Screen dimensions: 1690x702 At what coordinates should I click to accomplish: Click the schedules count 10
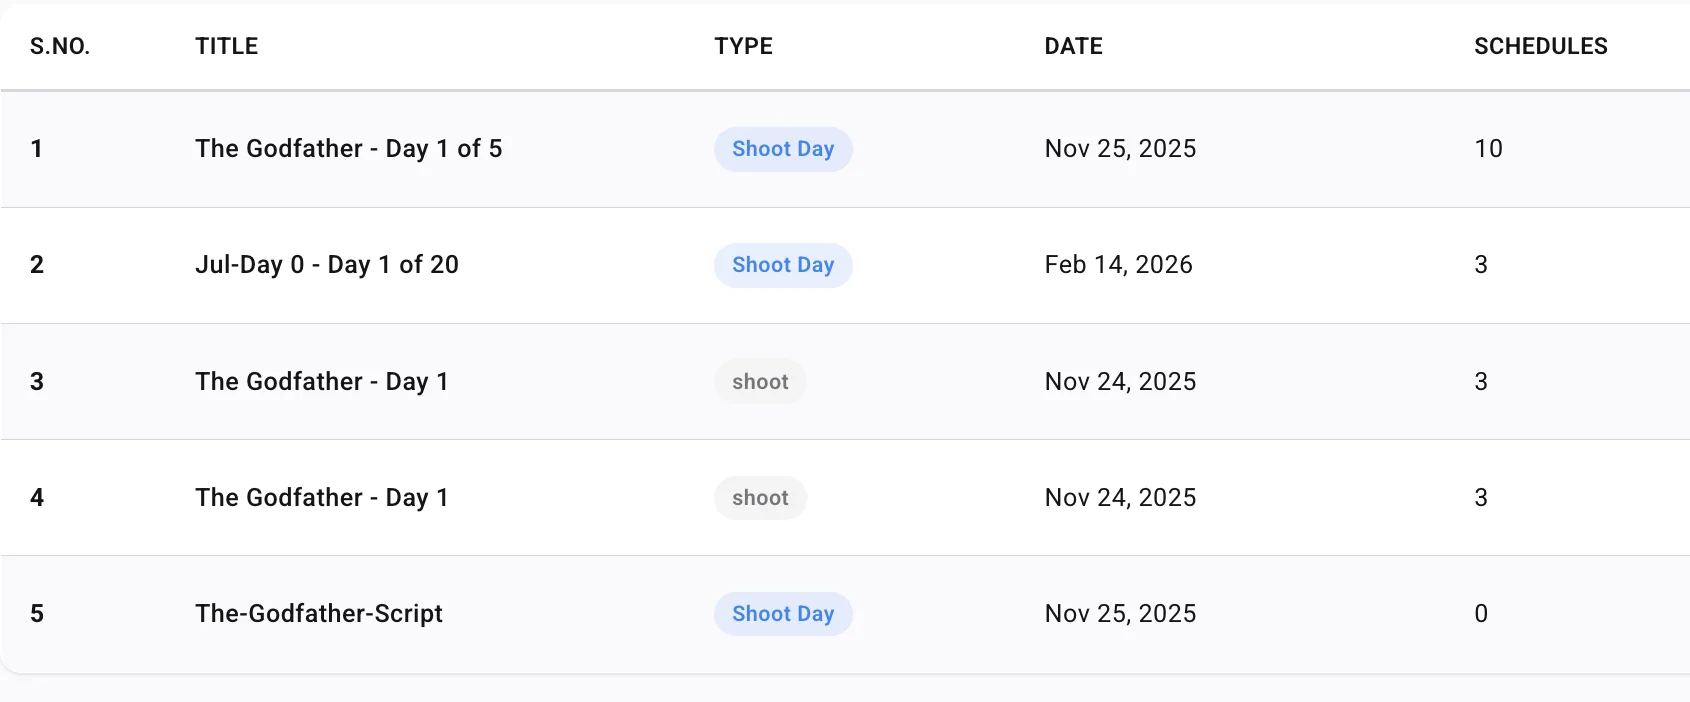click(1488, 149)
